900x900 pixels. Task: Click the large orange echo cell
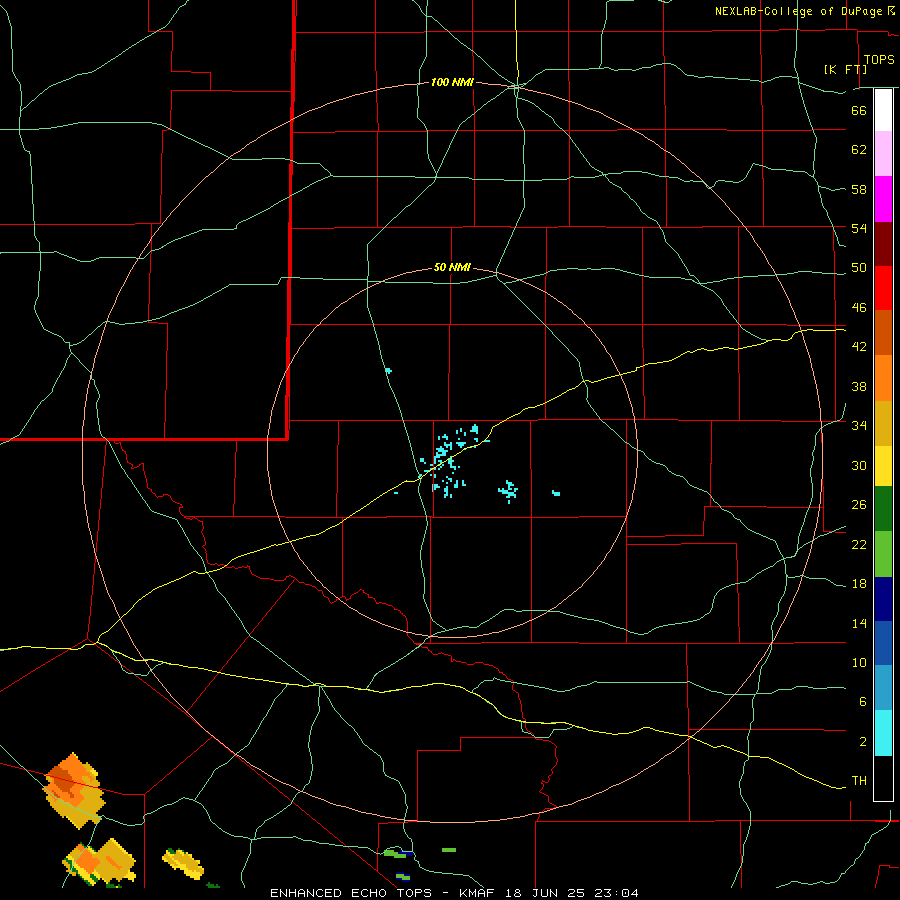[x=74, y=790]
